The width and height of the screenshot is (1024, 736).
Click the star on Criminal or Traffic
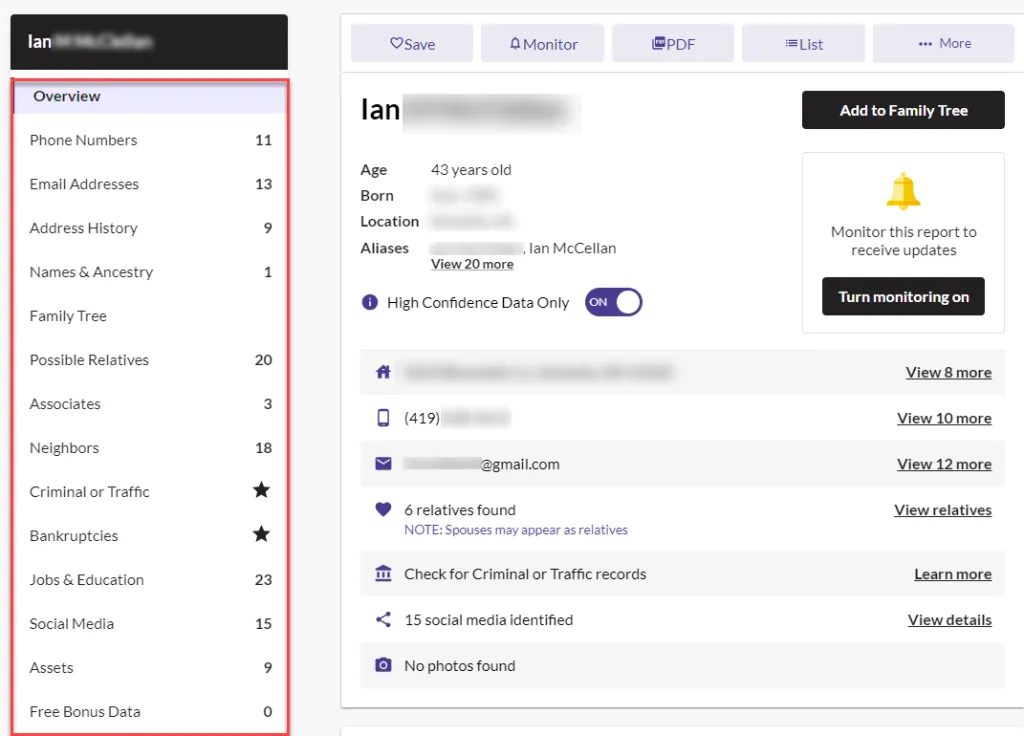261,490
